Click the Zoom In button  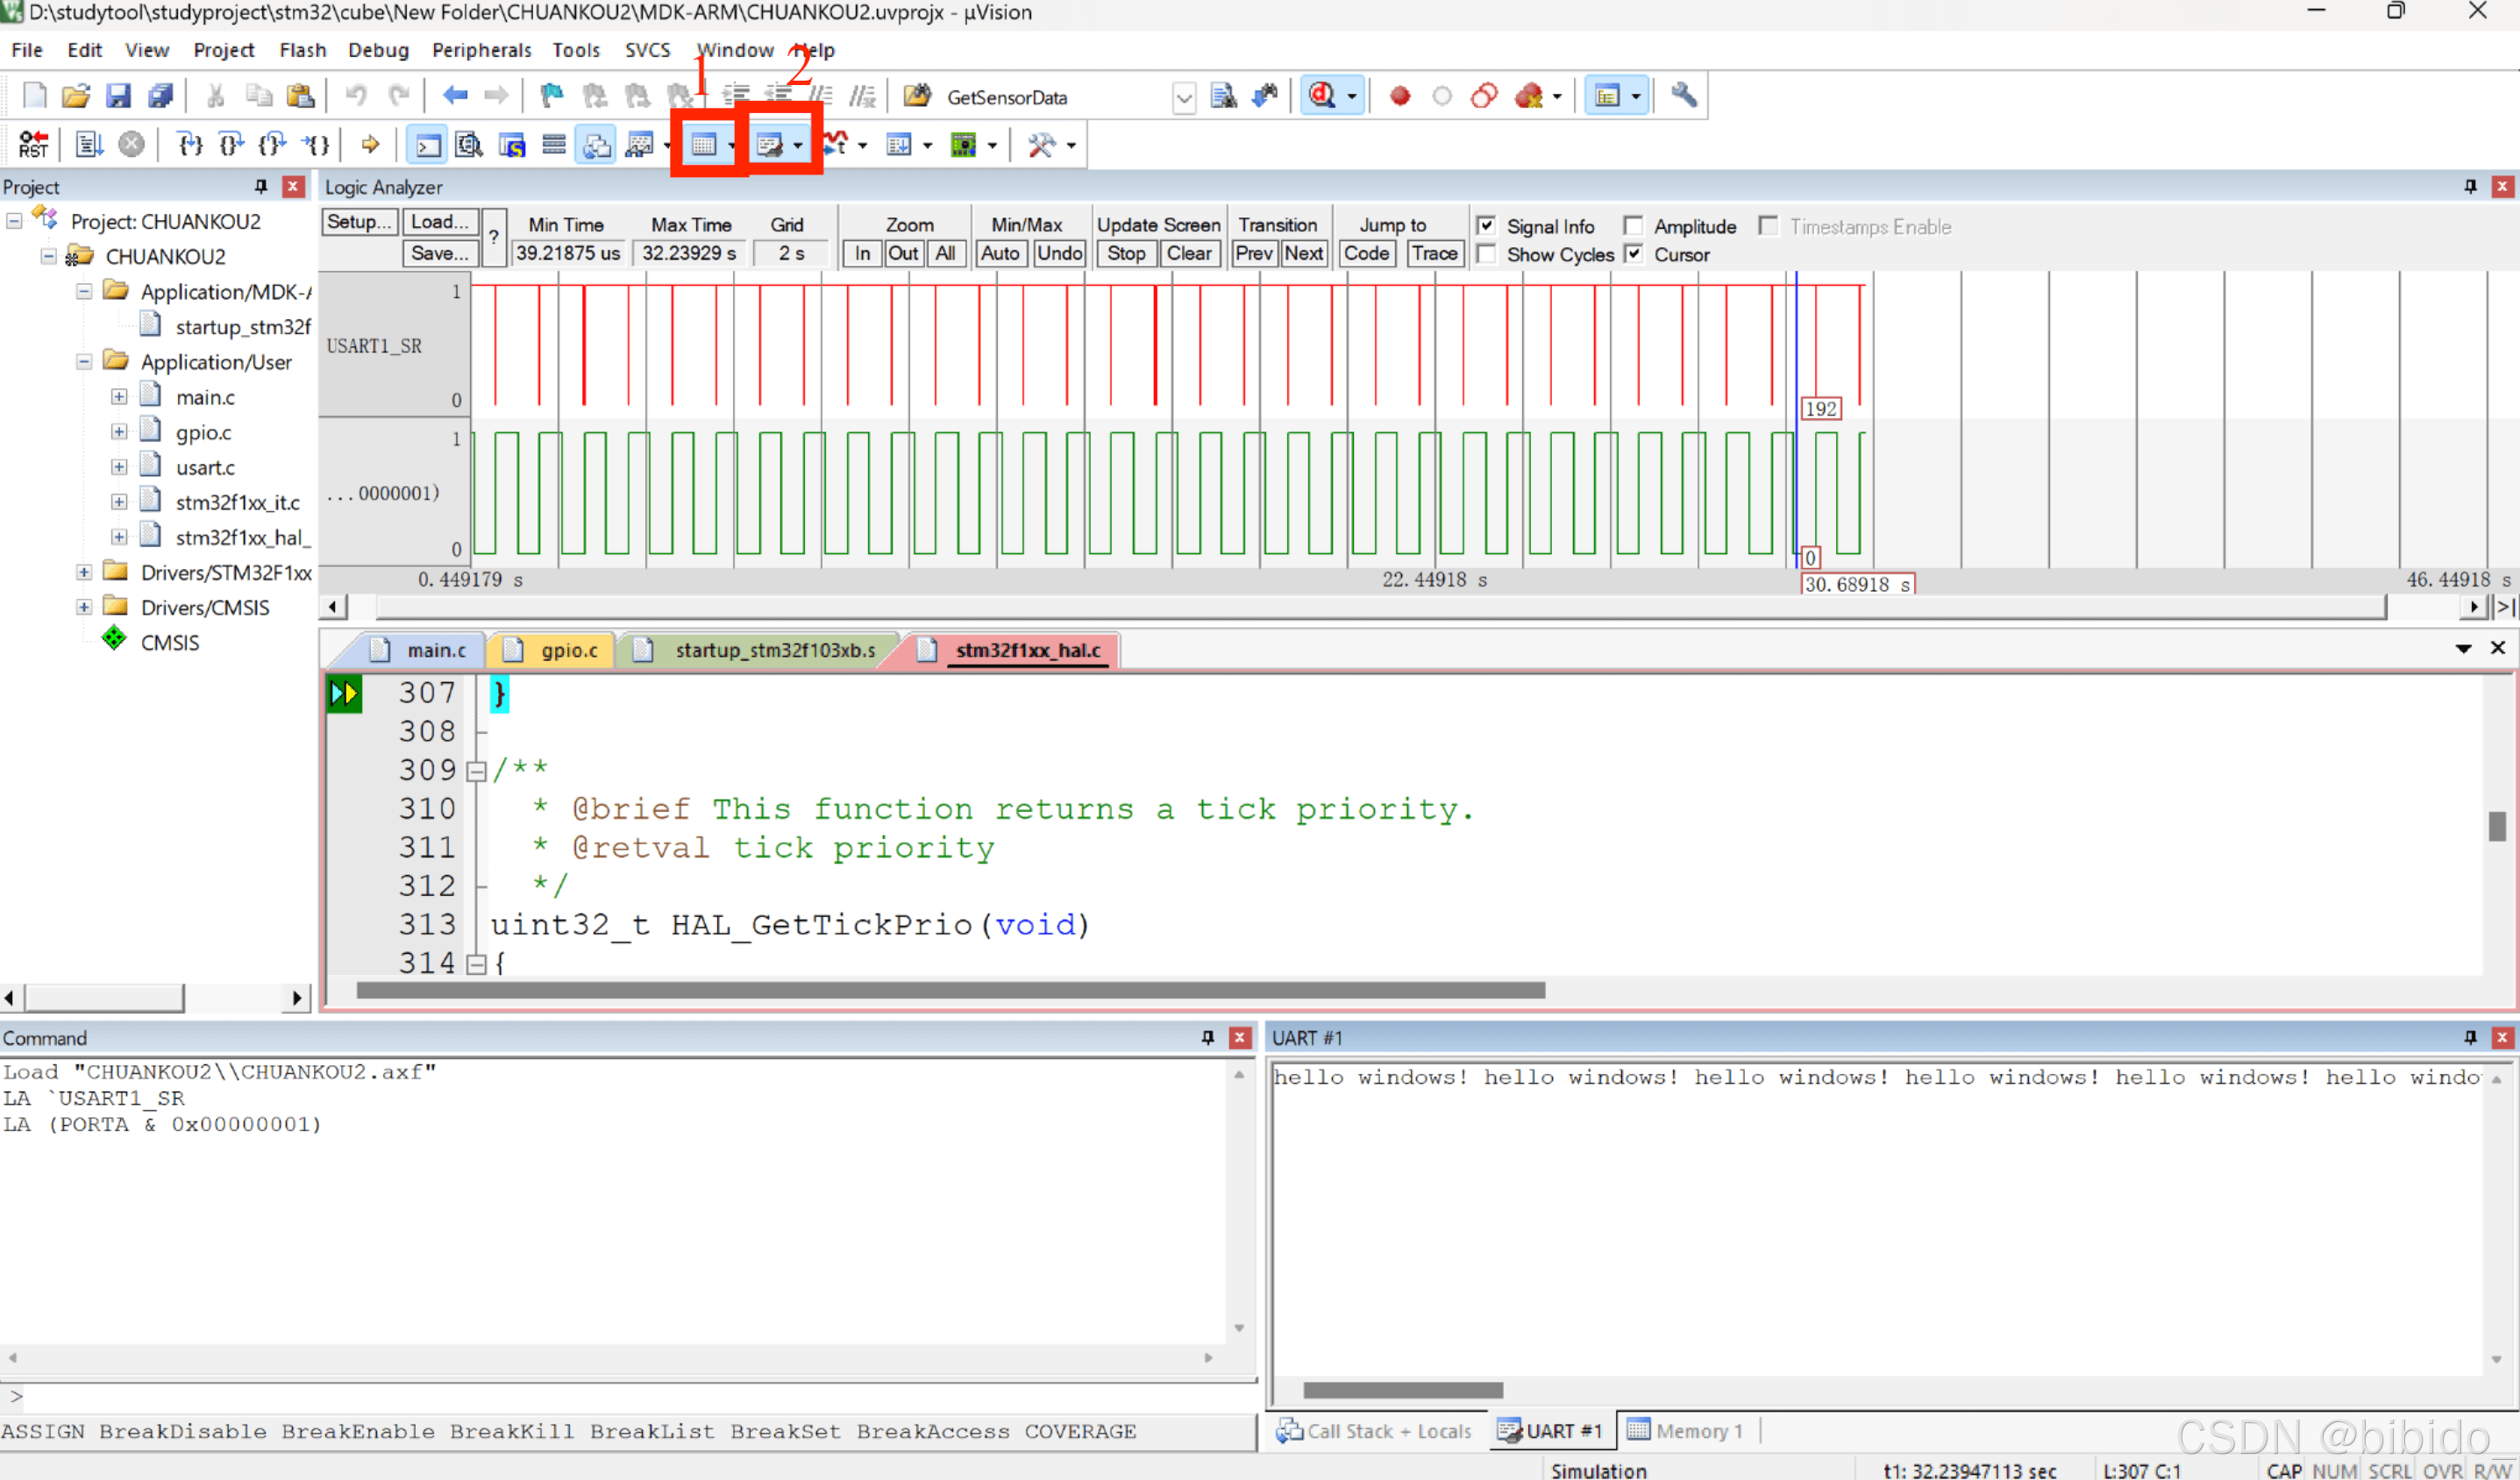(862, 253)
